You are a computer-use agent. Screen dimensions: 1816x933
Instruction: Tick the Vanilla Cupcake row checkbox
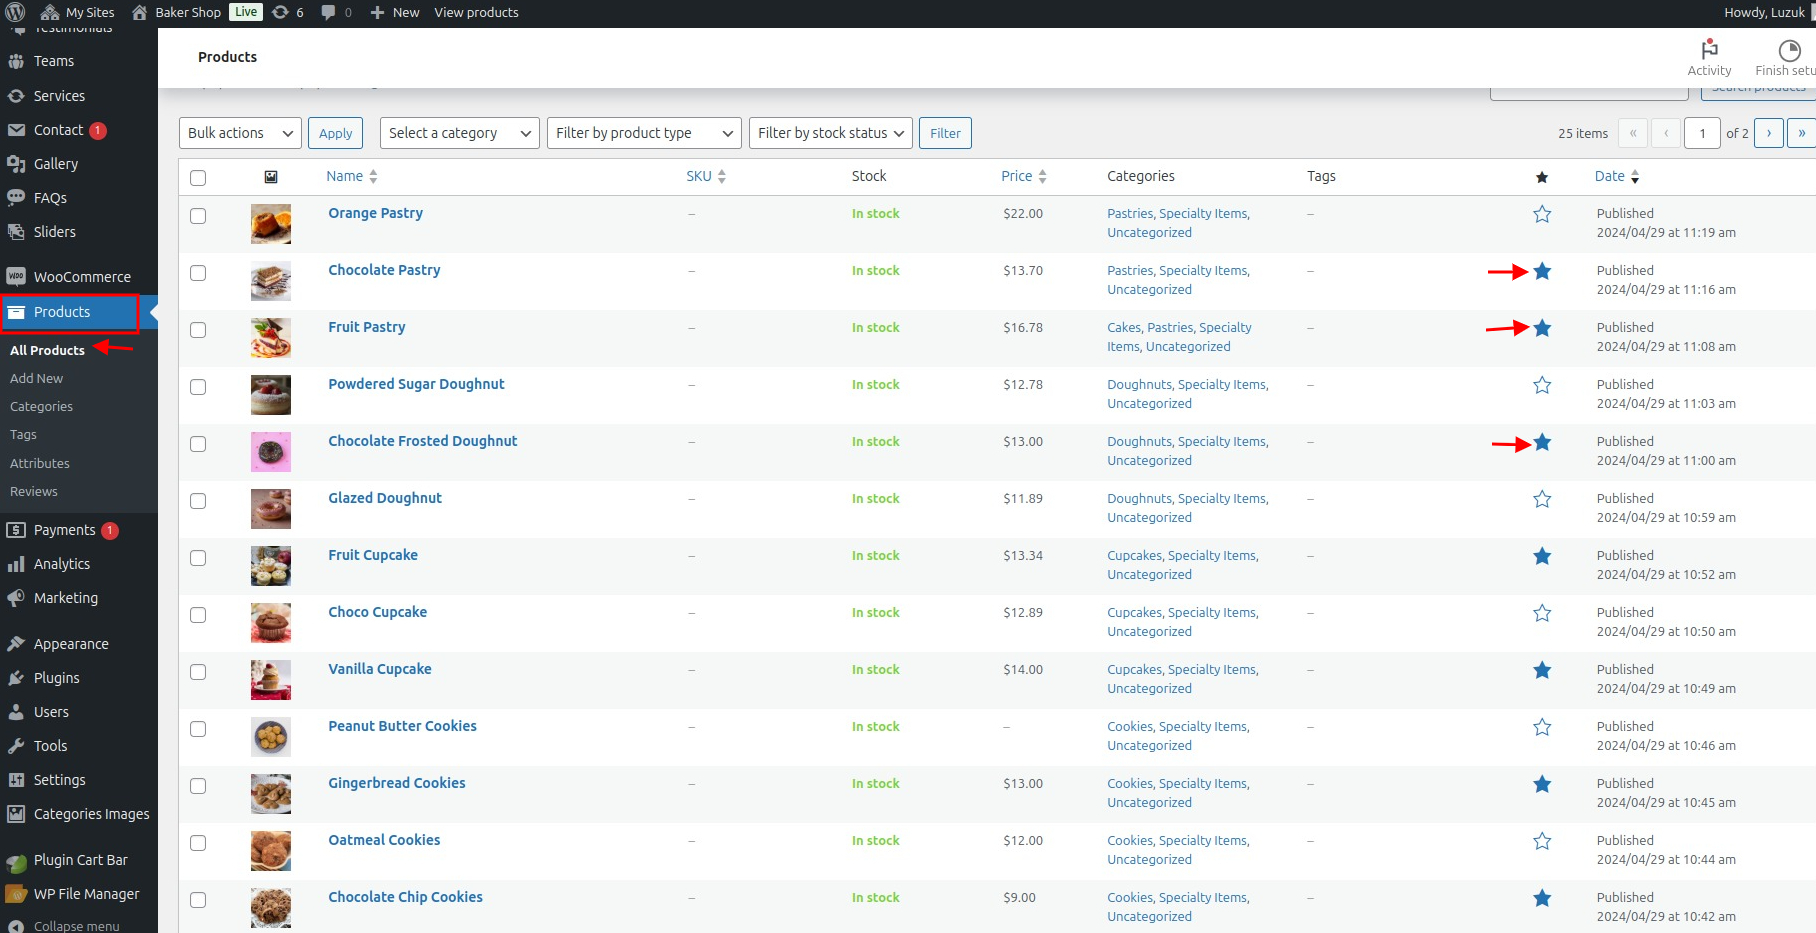(x=198, y=672)
